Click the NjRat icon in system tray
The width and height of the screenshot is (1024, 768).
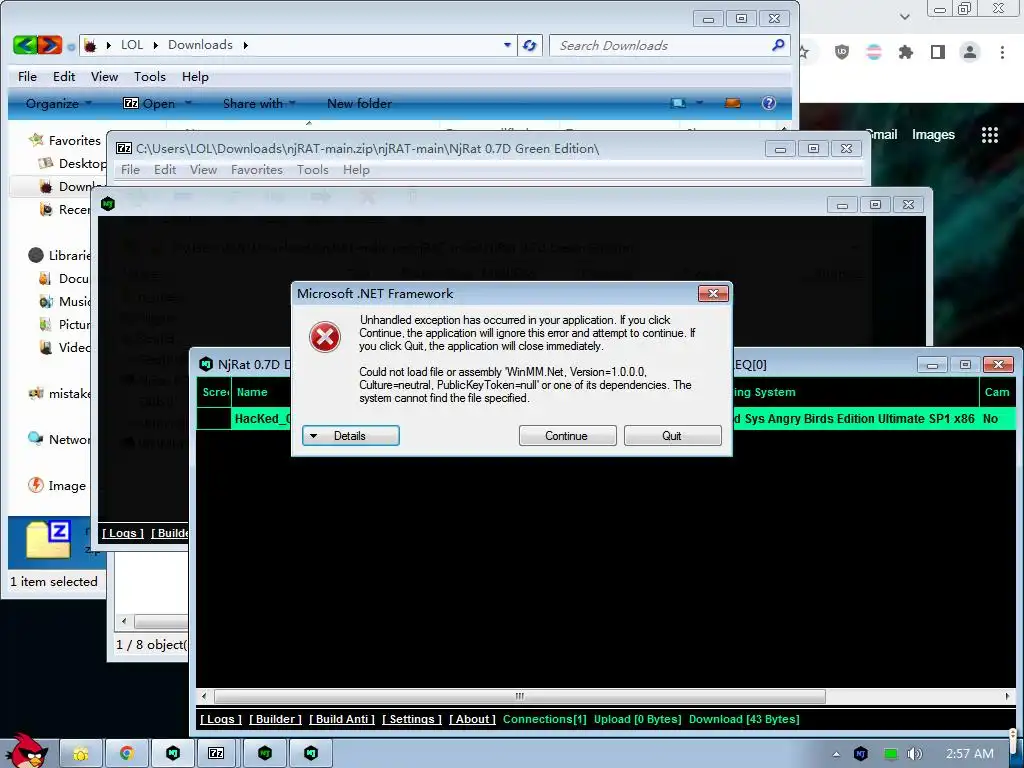(x=861, y=754)
